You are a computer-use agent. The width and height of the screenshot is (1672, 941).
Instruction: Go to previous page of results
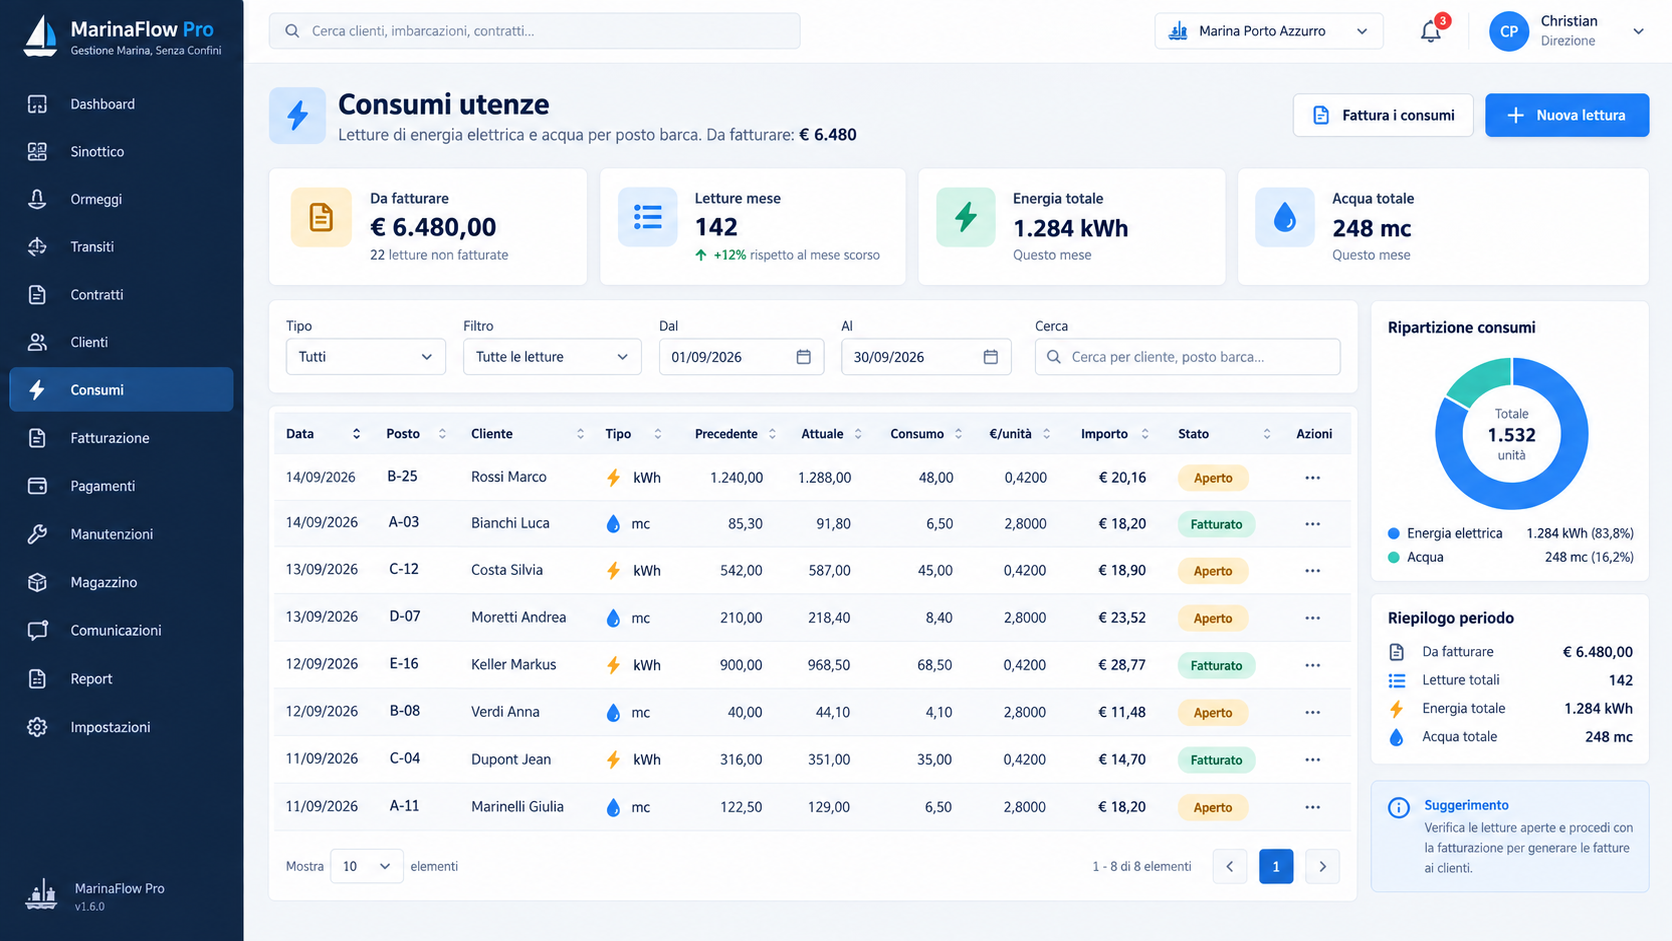pos(1229,866)
